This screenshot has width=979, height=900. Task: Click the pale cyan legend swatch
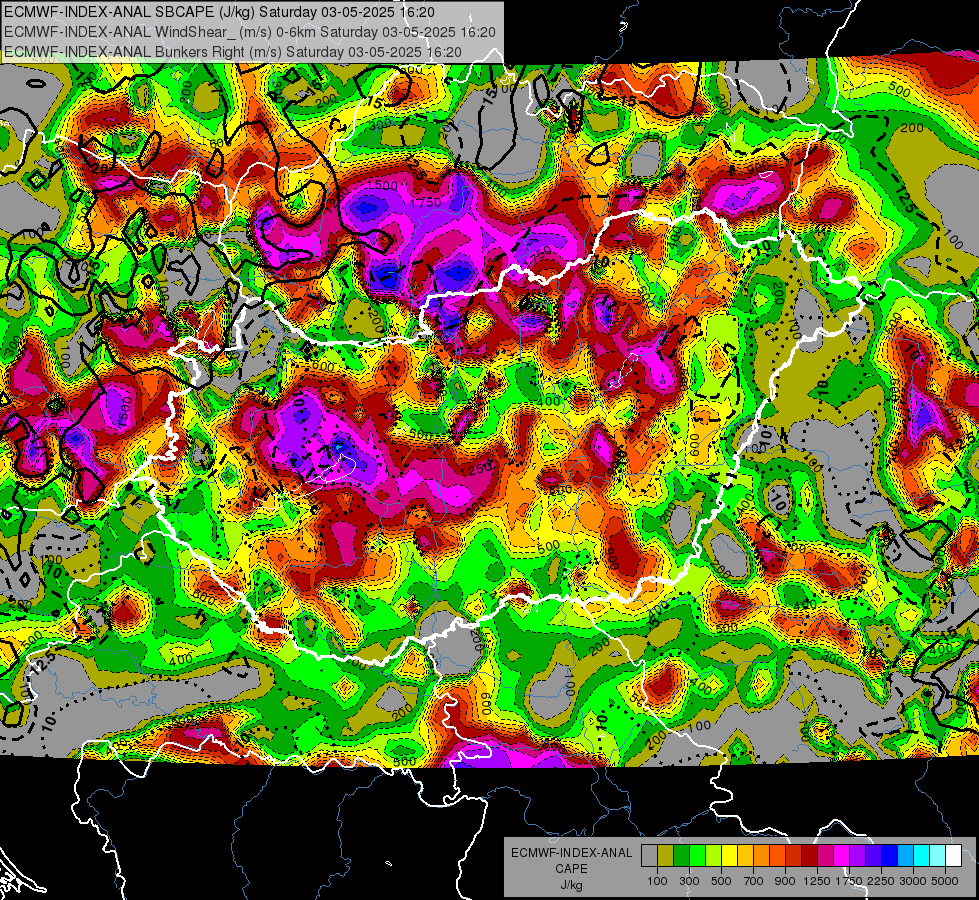pyautogui.click(x=938, y=856)
